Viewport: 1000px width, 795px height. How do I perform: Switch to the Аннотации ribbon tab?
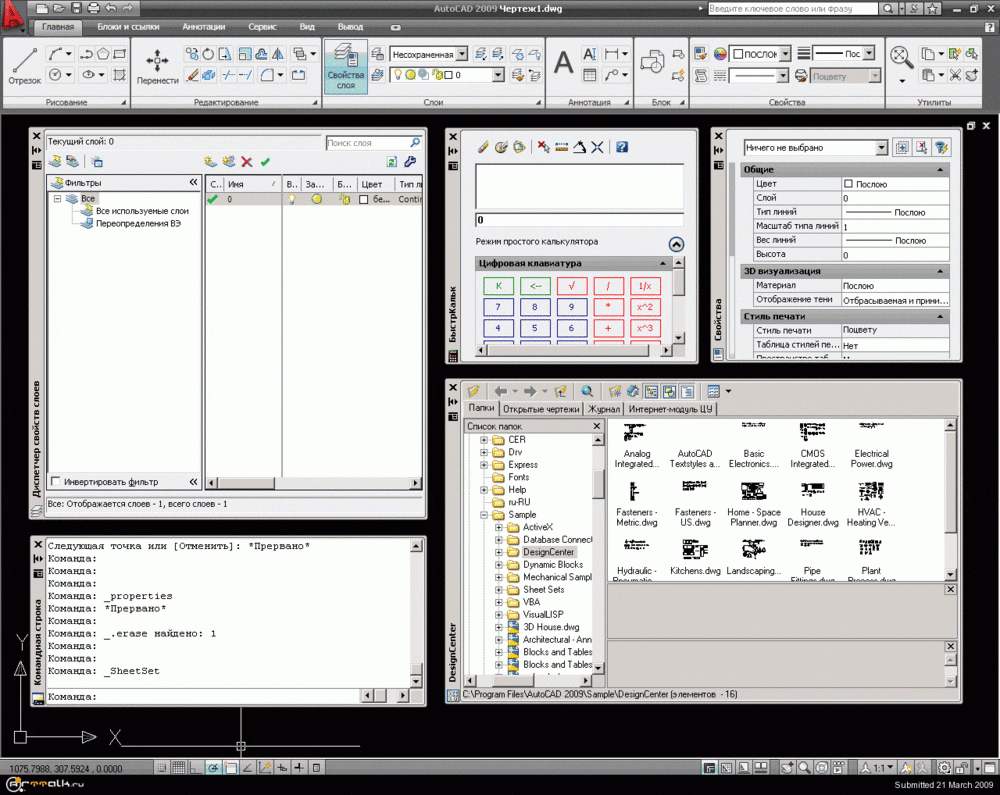[204, 27]
